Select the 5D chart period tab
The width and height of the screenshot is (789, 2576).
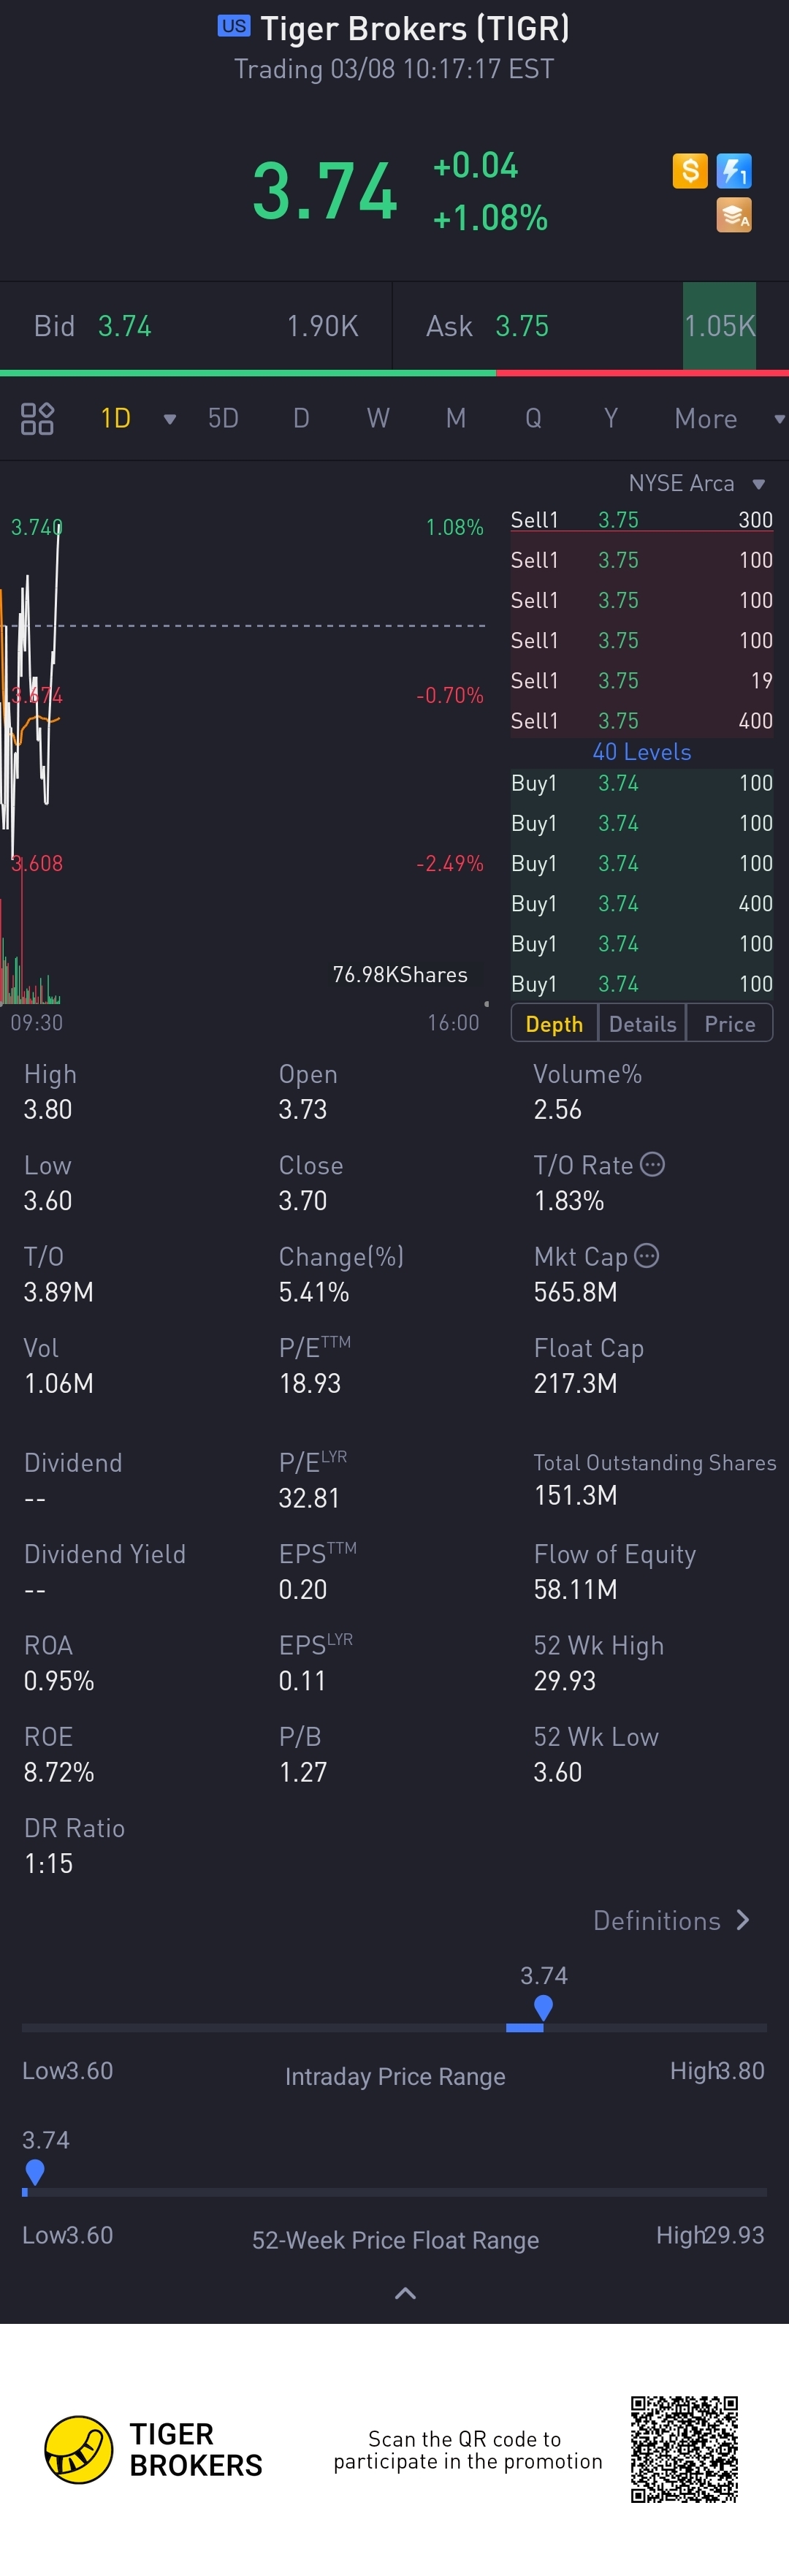pos(223,418)
